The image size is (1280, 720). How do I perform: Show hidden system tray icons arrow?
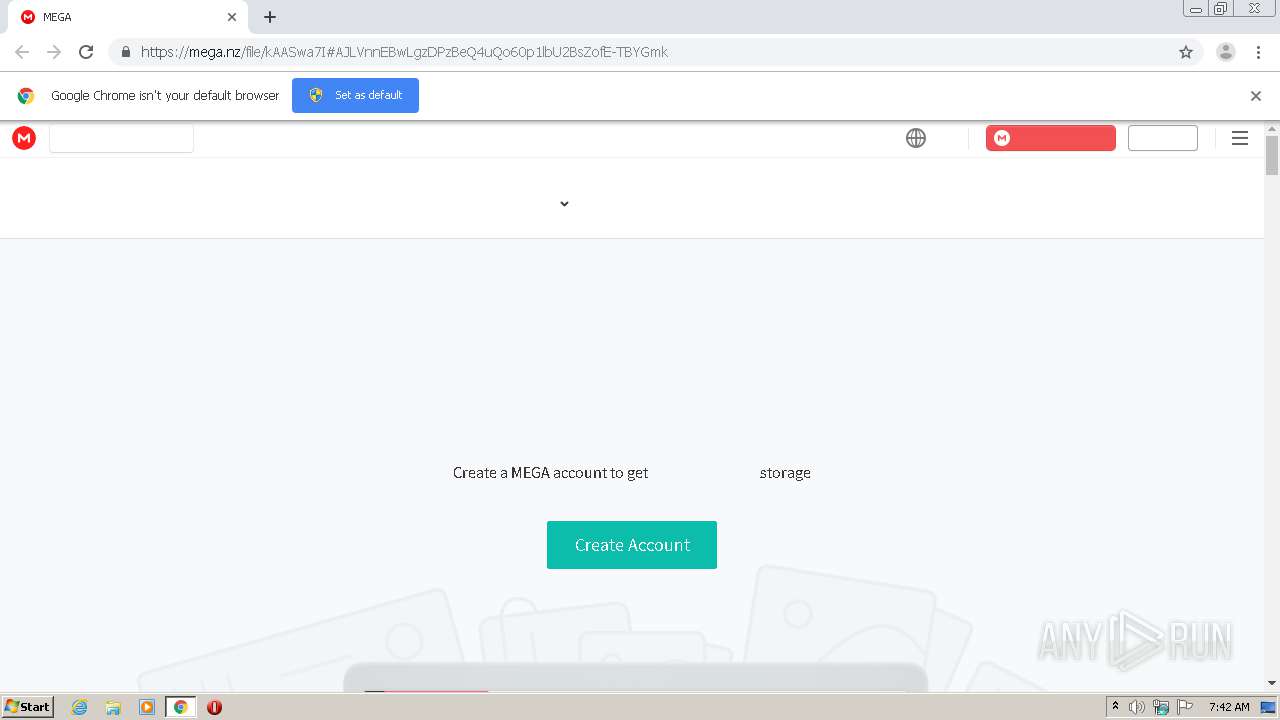tap(1116, 707)
